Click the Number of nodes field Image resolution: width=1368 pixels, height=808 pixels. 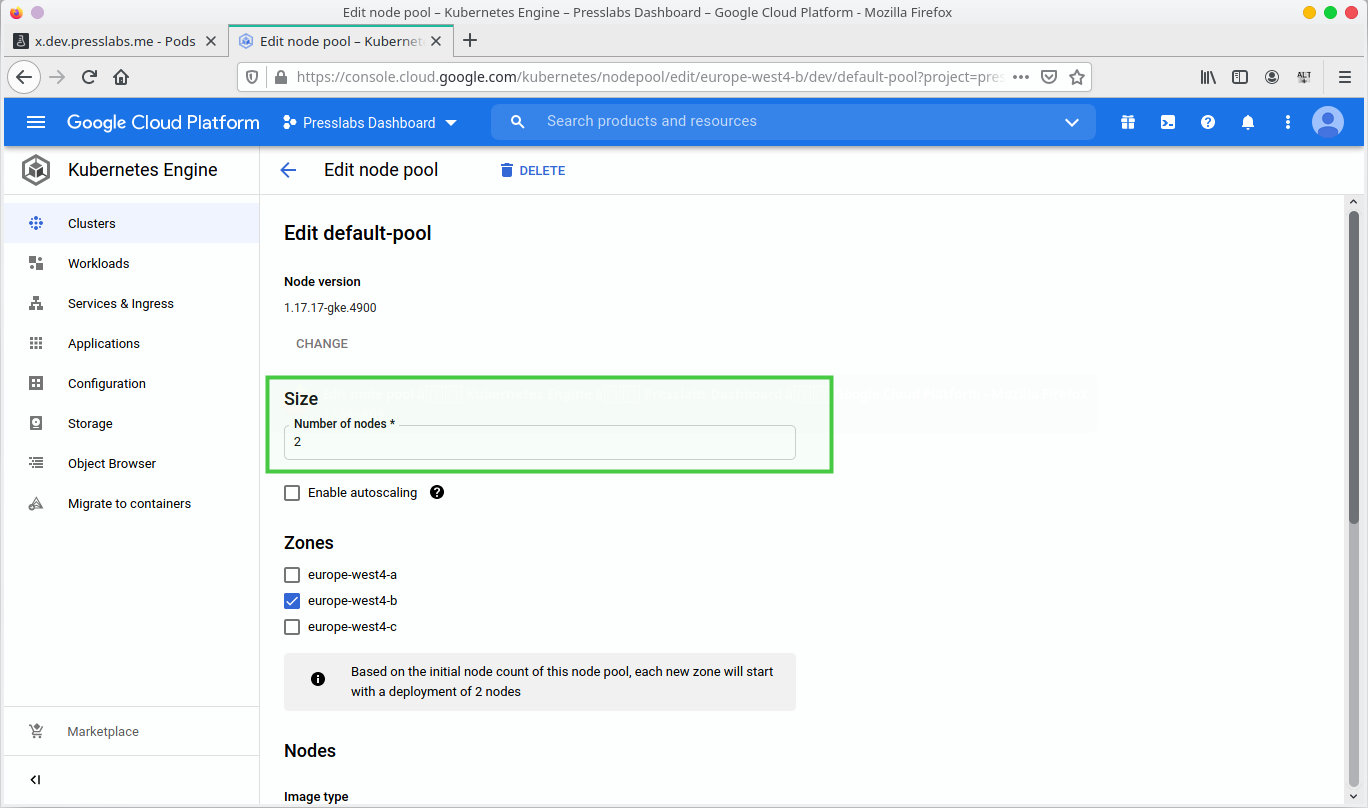(540, 442)
